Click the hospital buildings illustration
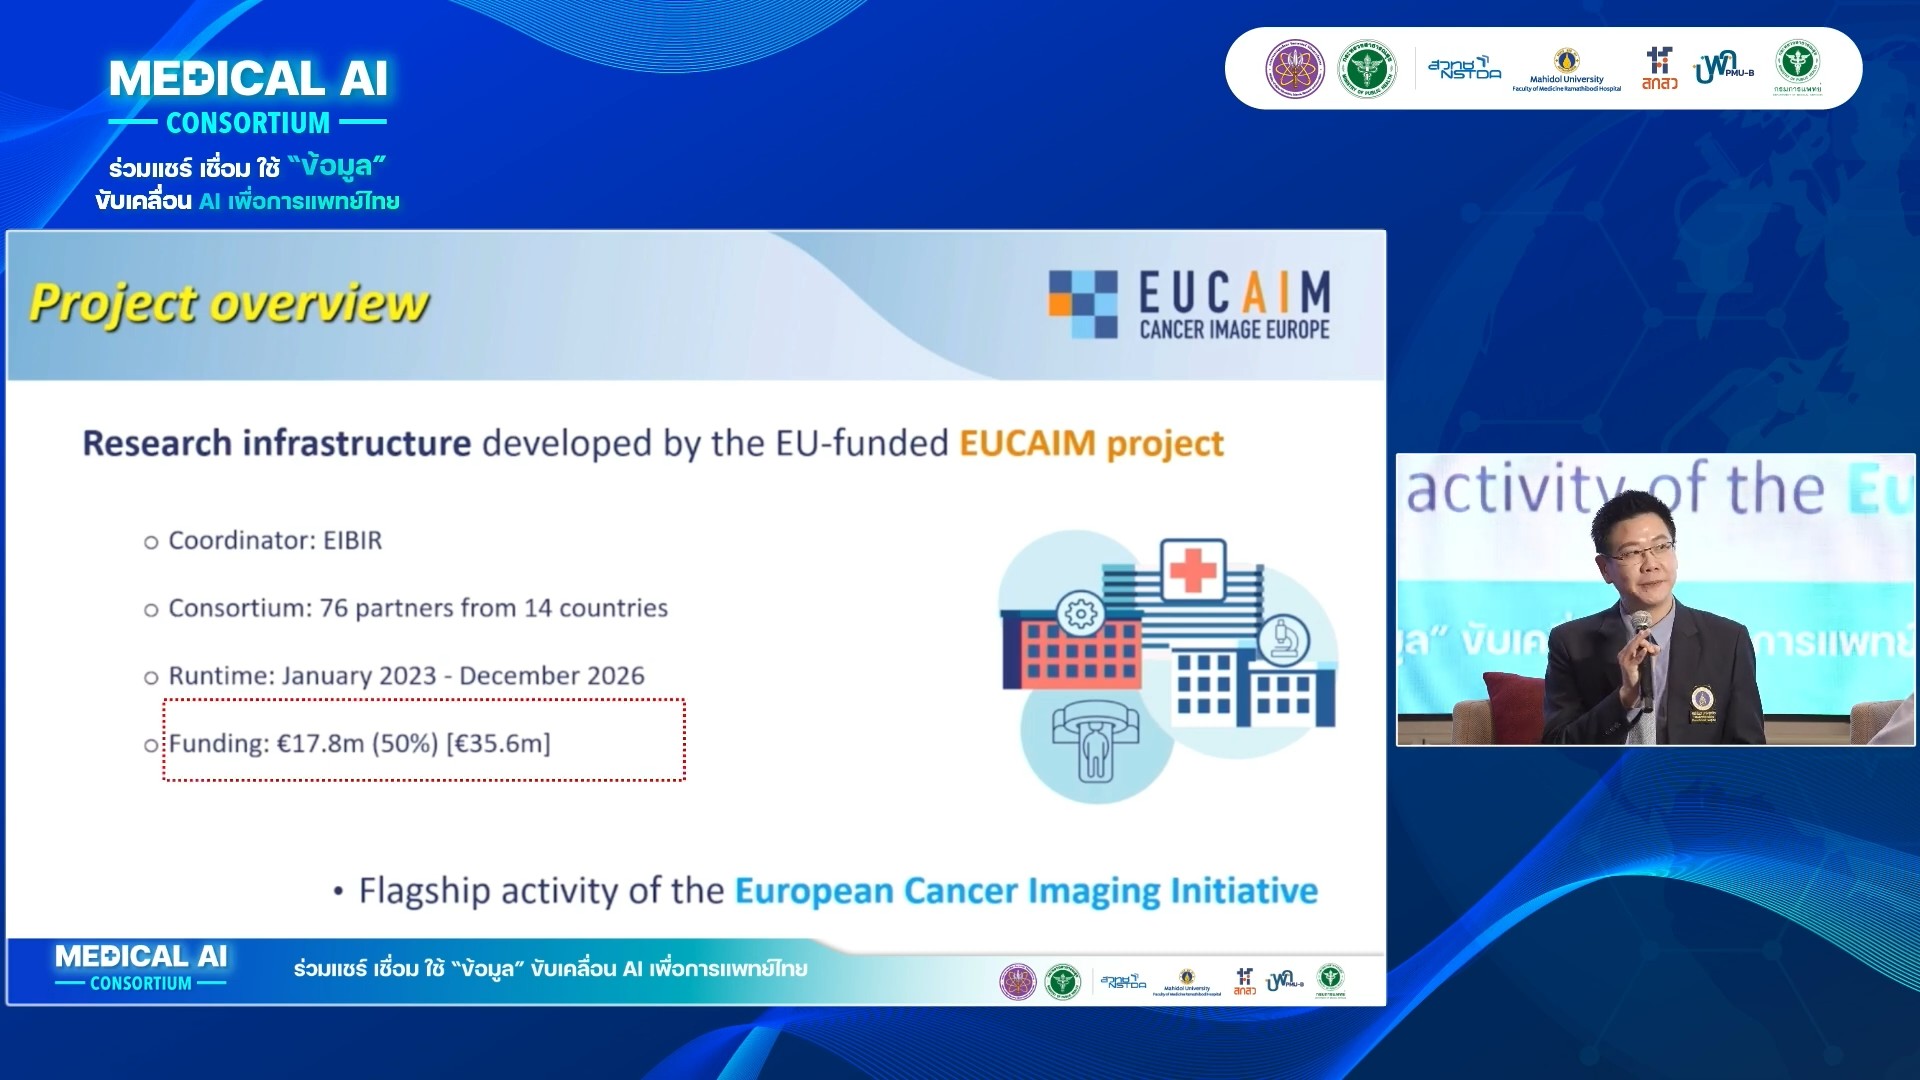Image resolution: width=1920 pixels, height=1080 pixels. point(1168,666)
